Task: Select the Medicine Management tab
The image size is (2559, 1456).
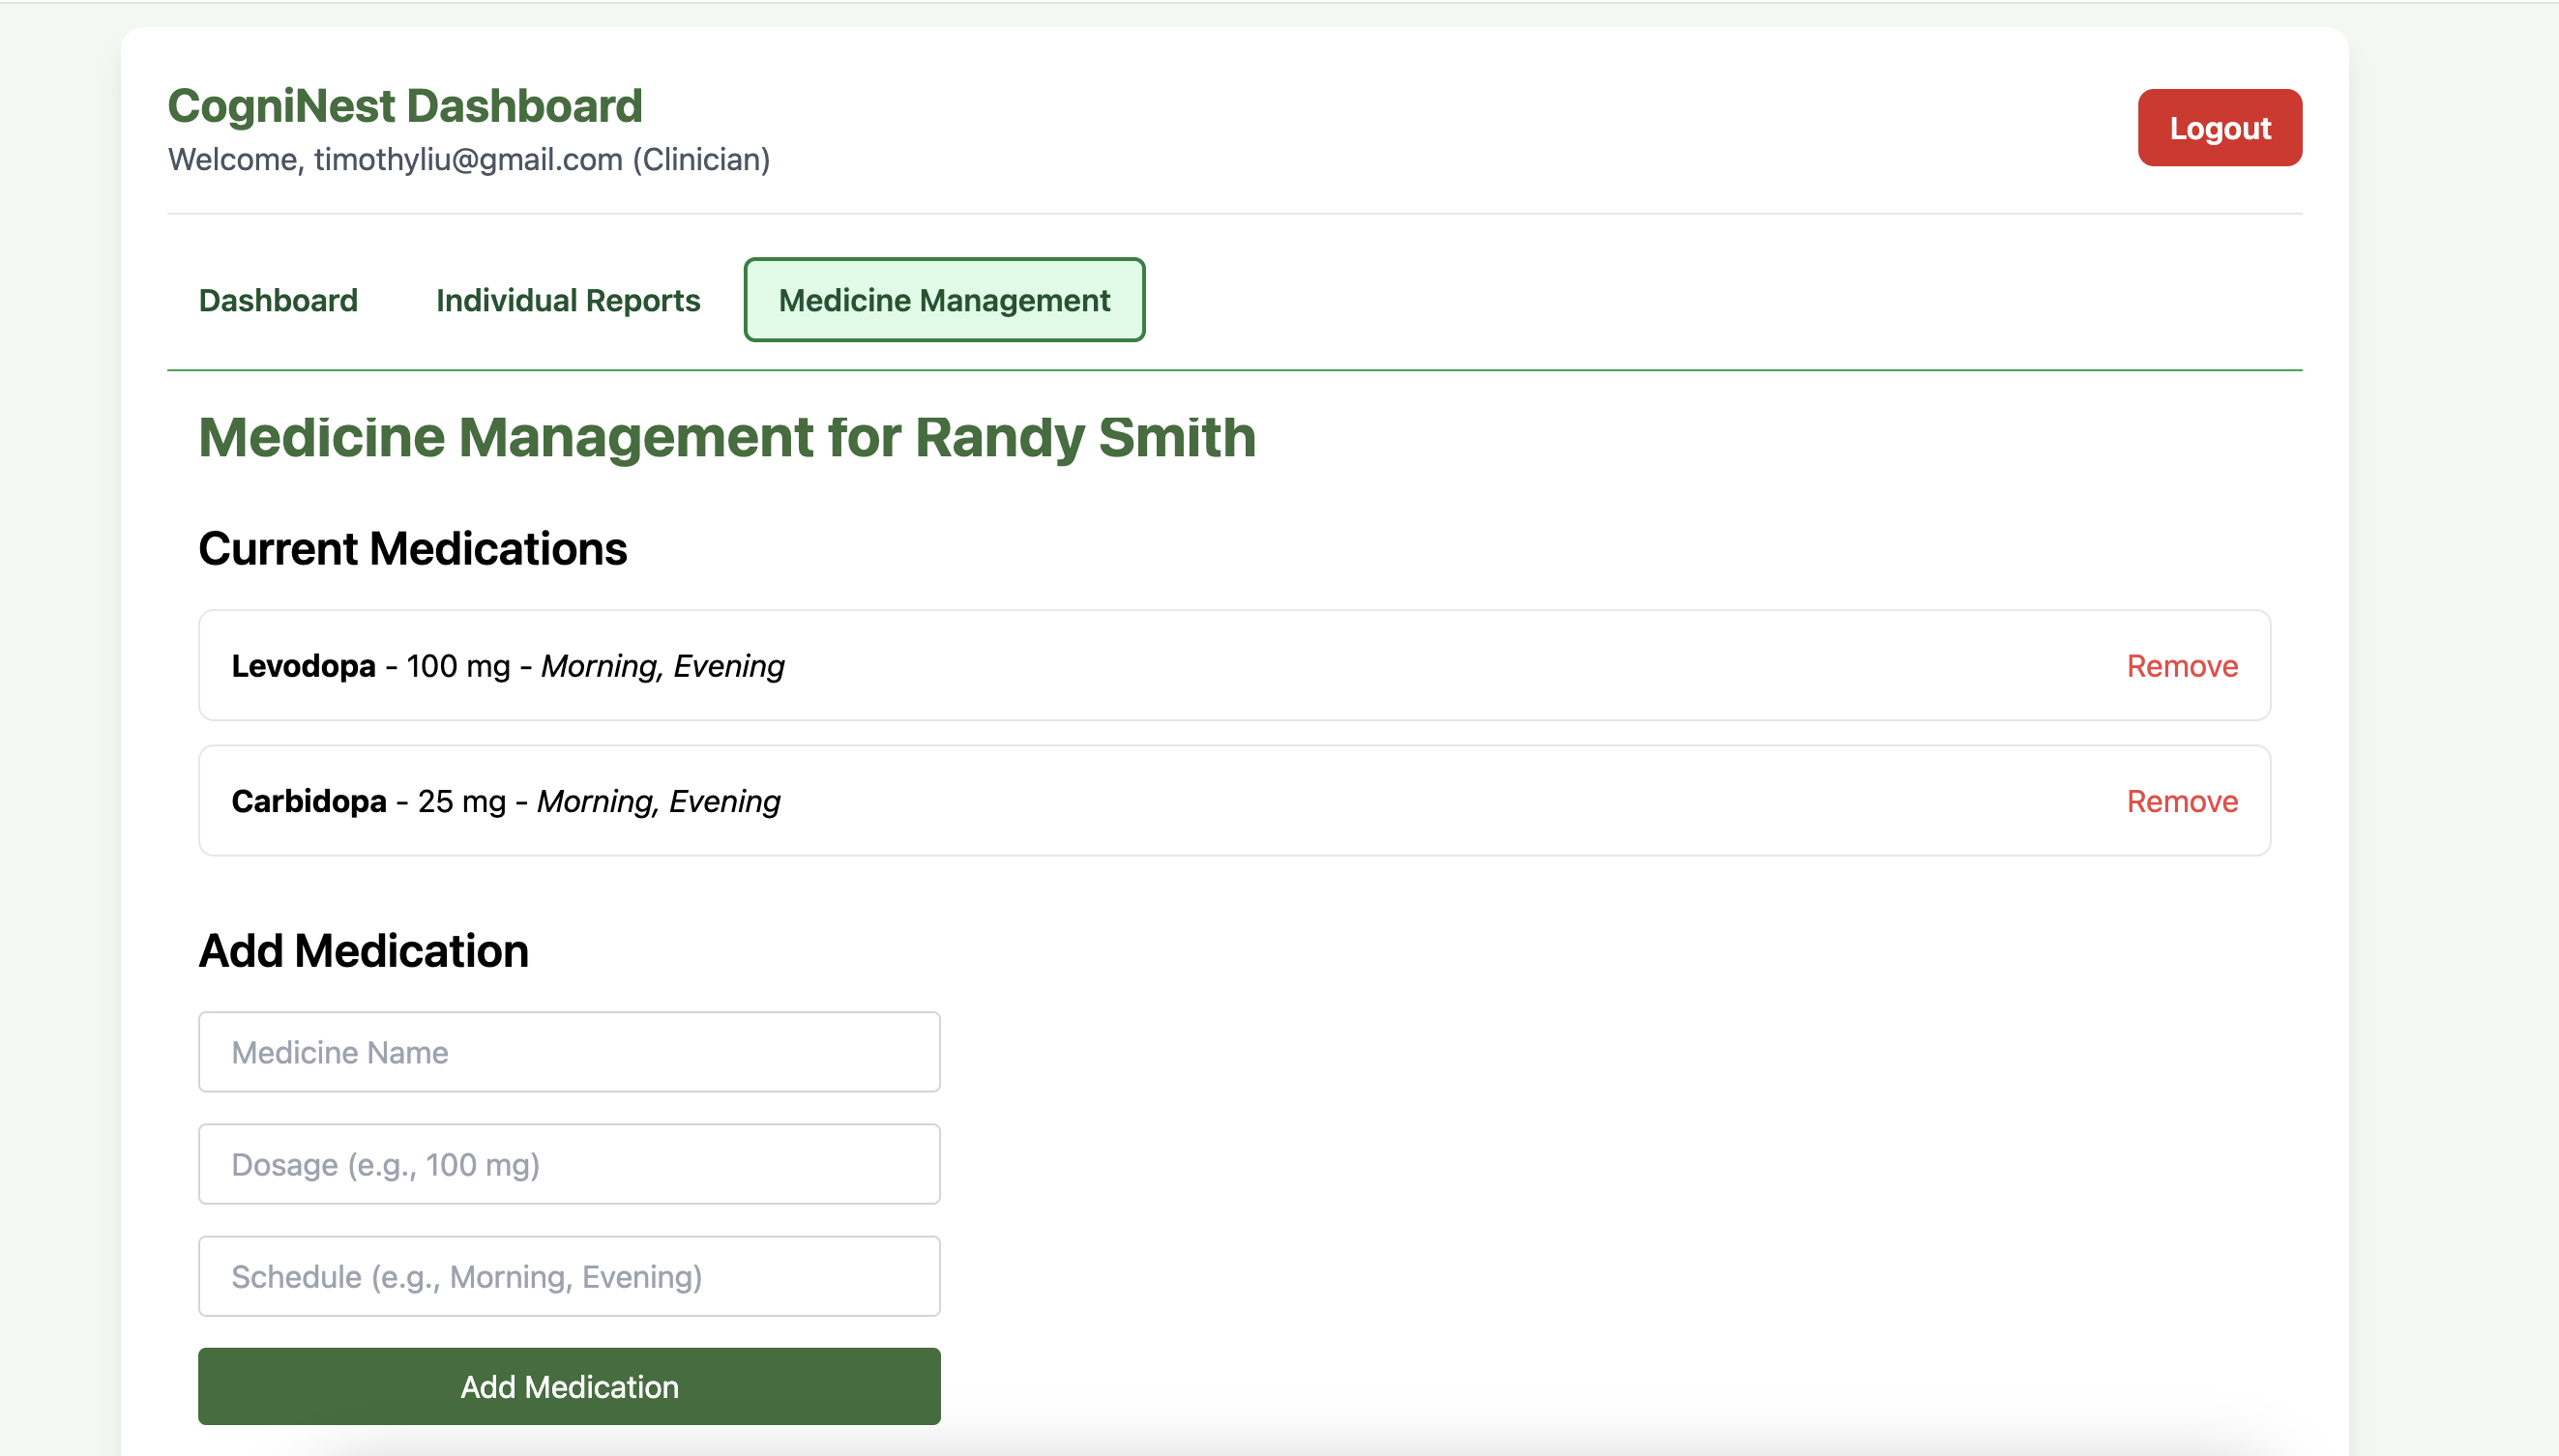Action: click(x=944, y=300)
